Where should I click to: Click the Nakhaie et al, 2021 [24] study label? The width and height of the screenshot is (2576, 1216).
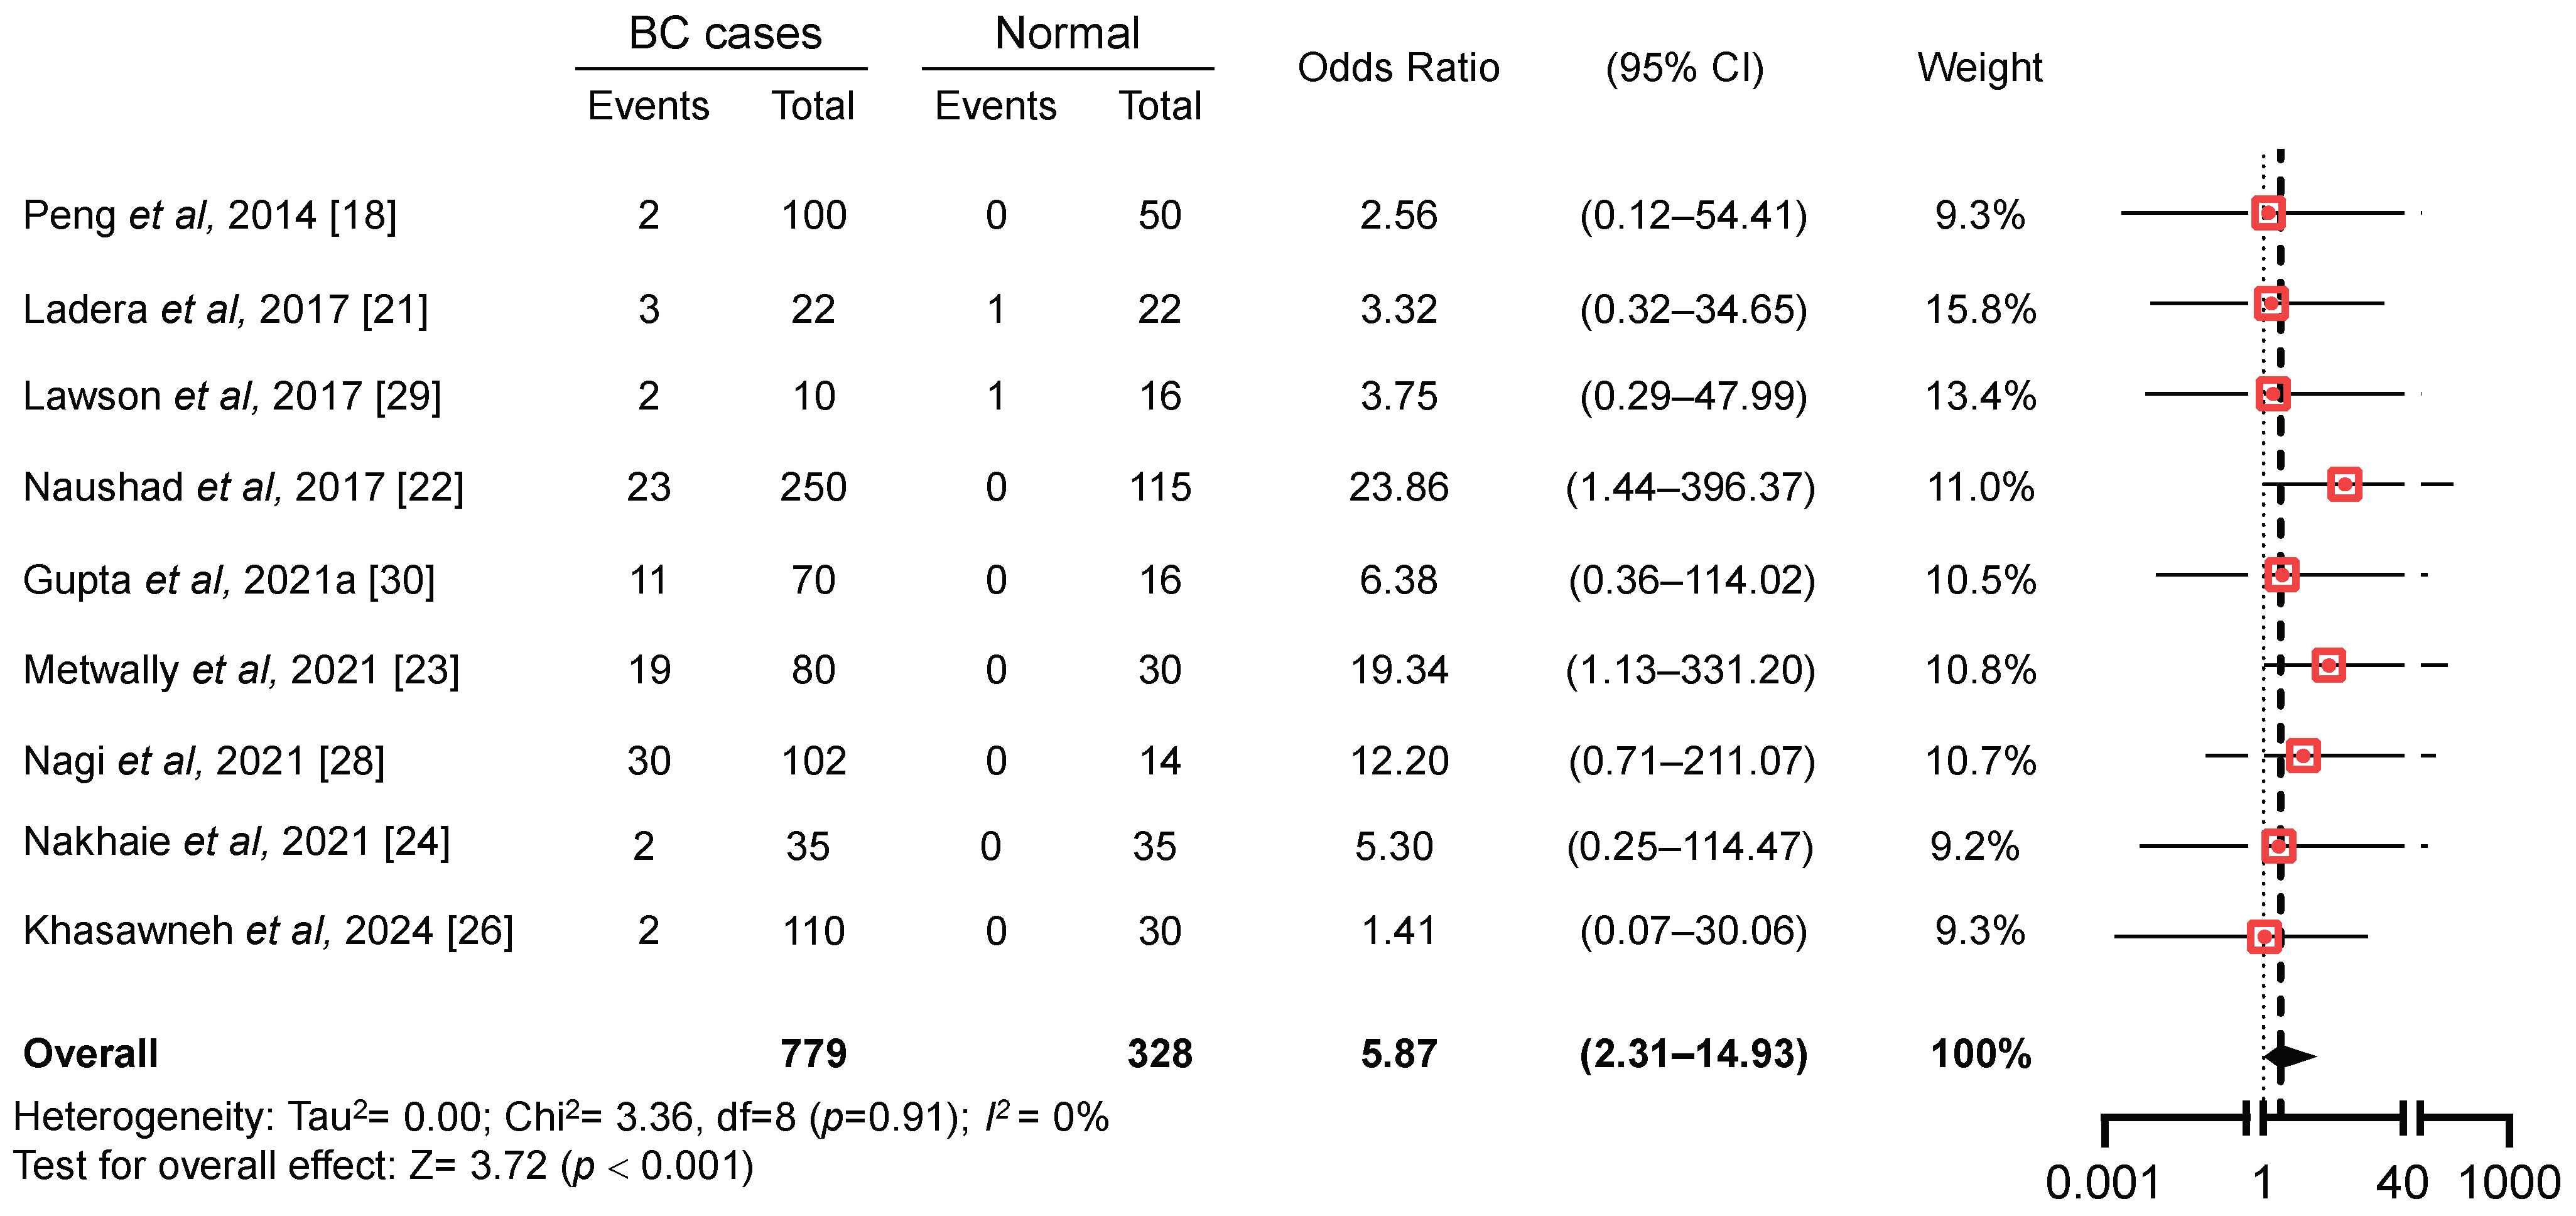tap(236, 842)
